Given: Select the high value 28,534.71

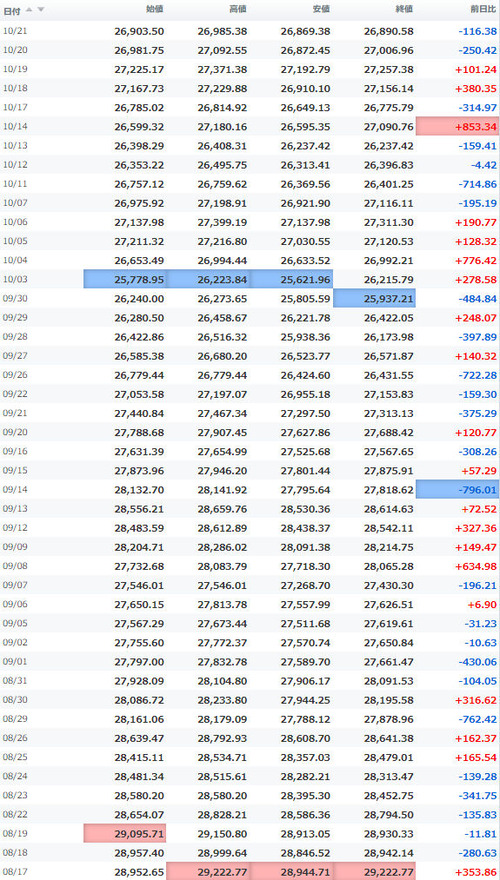Looking at the screenshot, I should [x=222, y=757].
